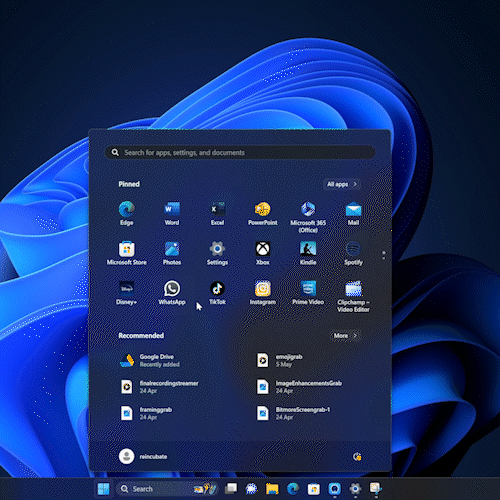
Task: Click the Windows Start button on taskbar
Action: (103, 489)
